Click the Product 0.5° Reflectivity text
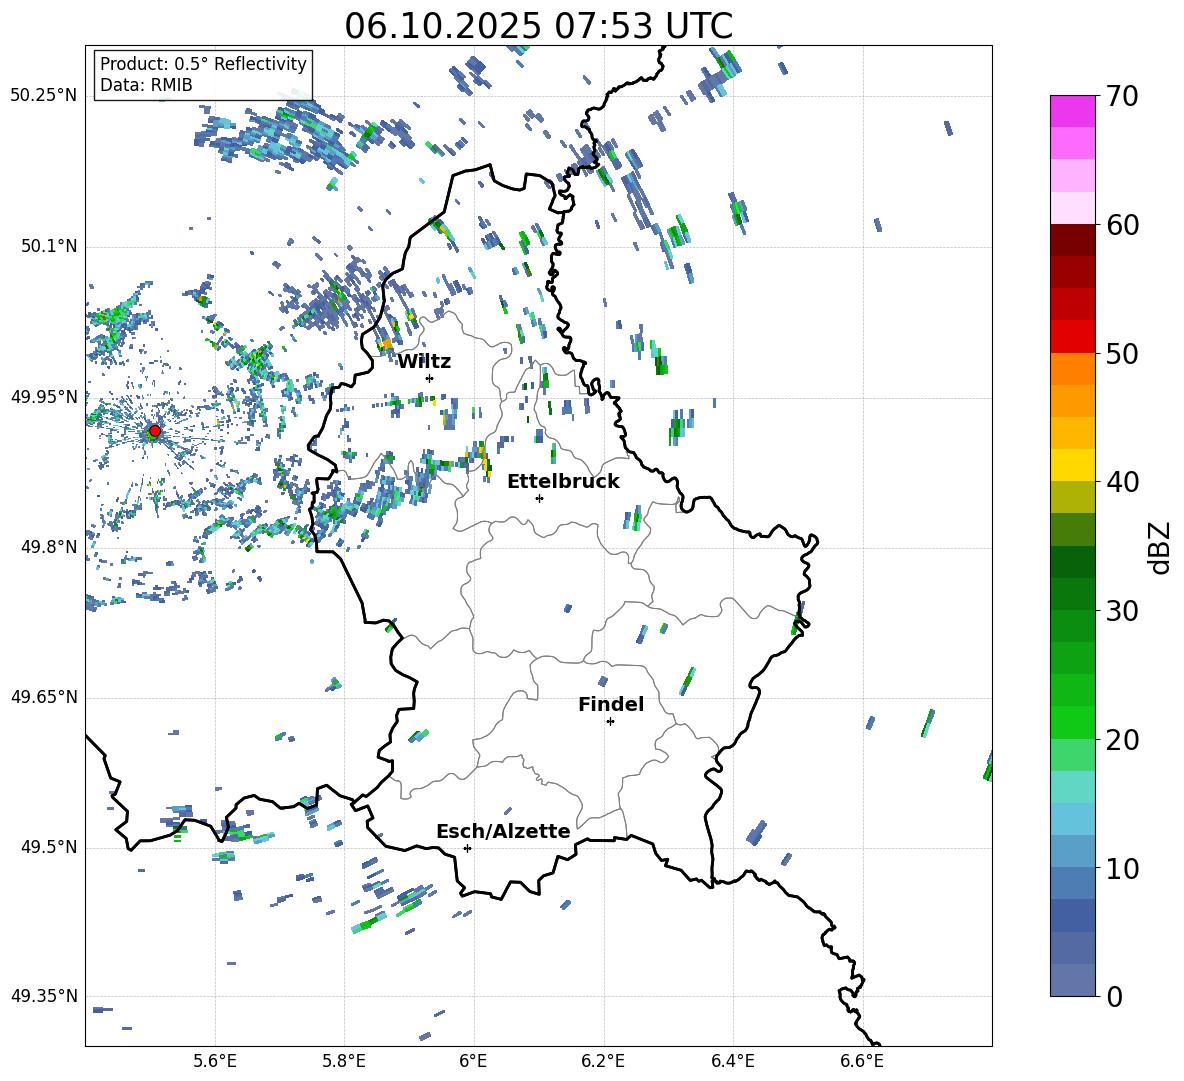Screen dimensions: 1184x1081 click(203, 65)
